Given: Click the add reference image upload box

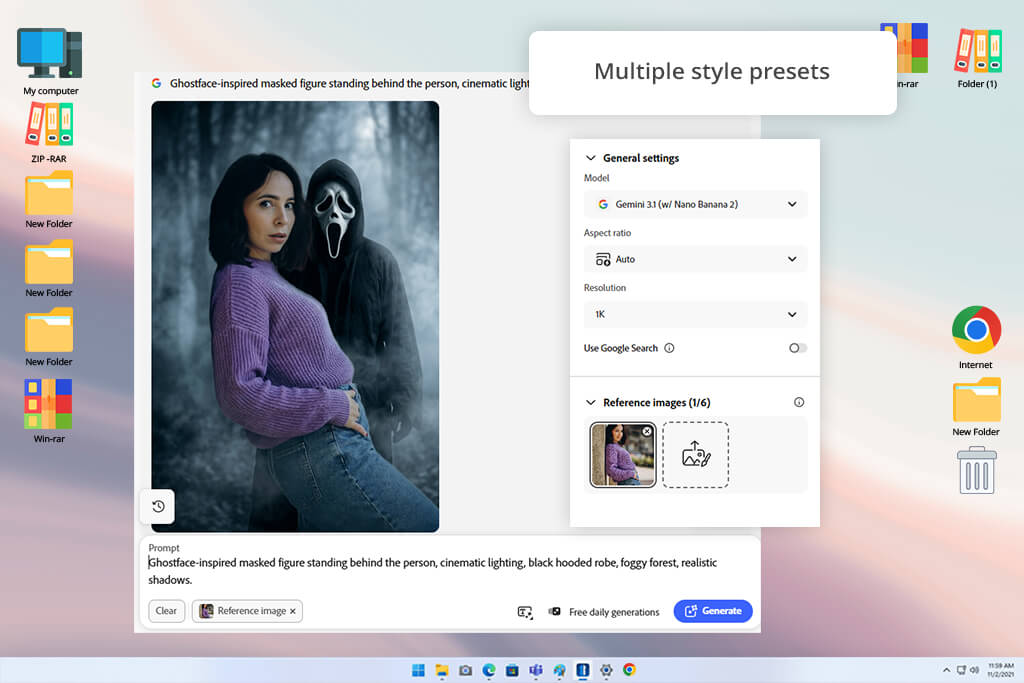Looking at the screenshot, I should [x=696, y=455].
